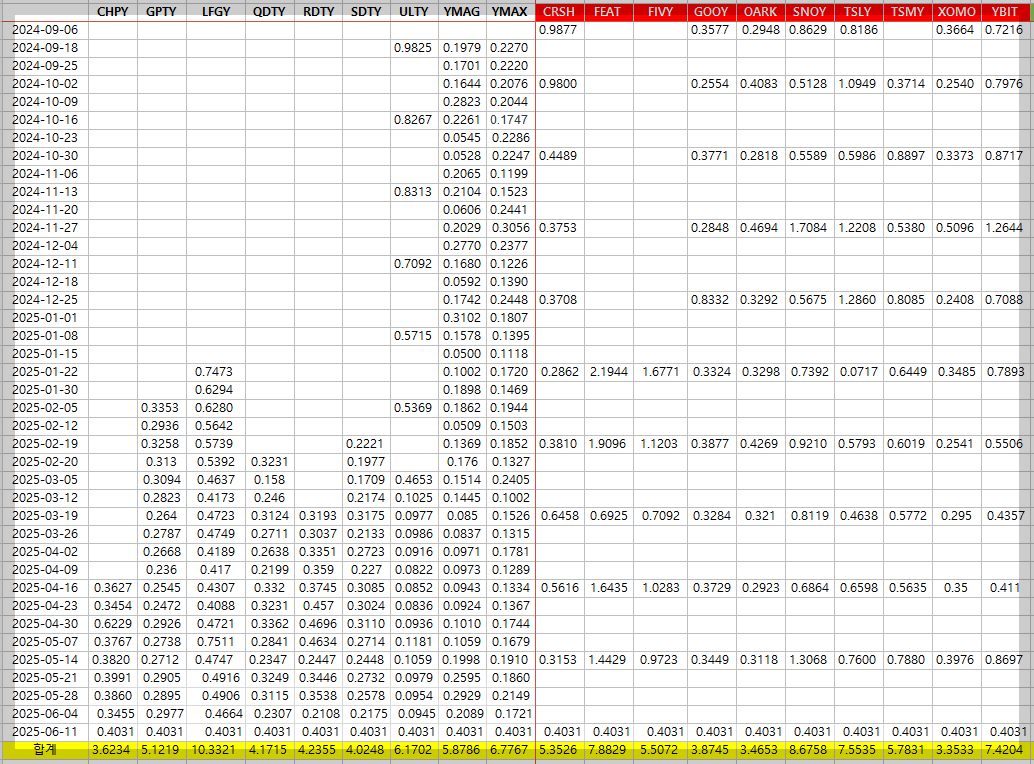The image size is (1034, 764).
Task: Select CHPY total value 3.6234
Action: pos(113,749)
